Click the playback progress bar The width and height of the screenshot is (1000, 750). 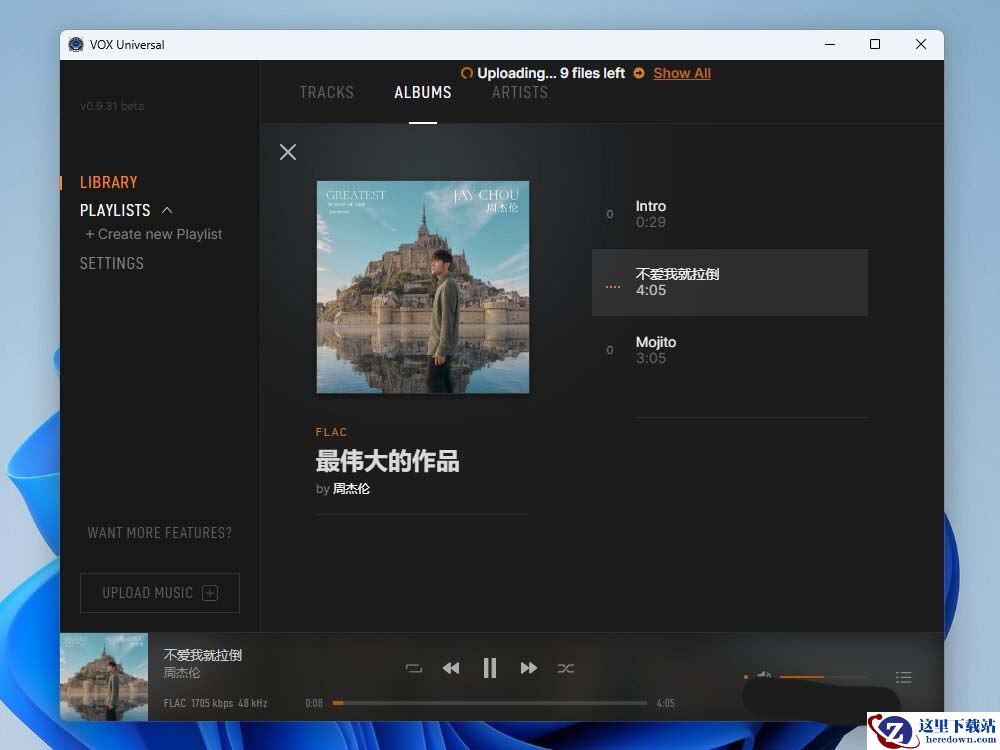coord(490,703)
